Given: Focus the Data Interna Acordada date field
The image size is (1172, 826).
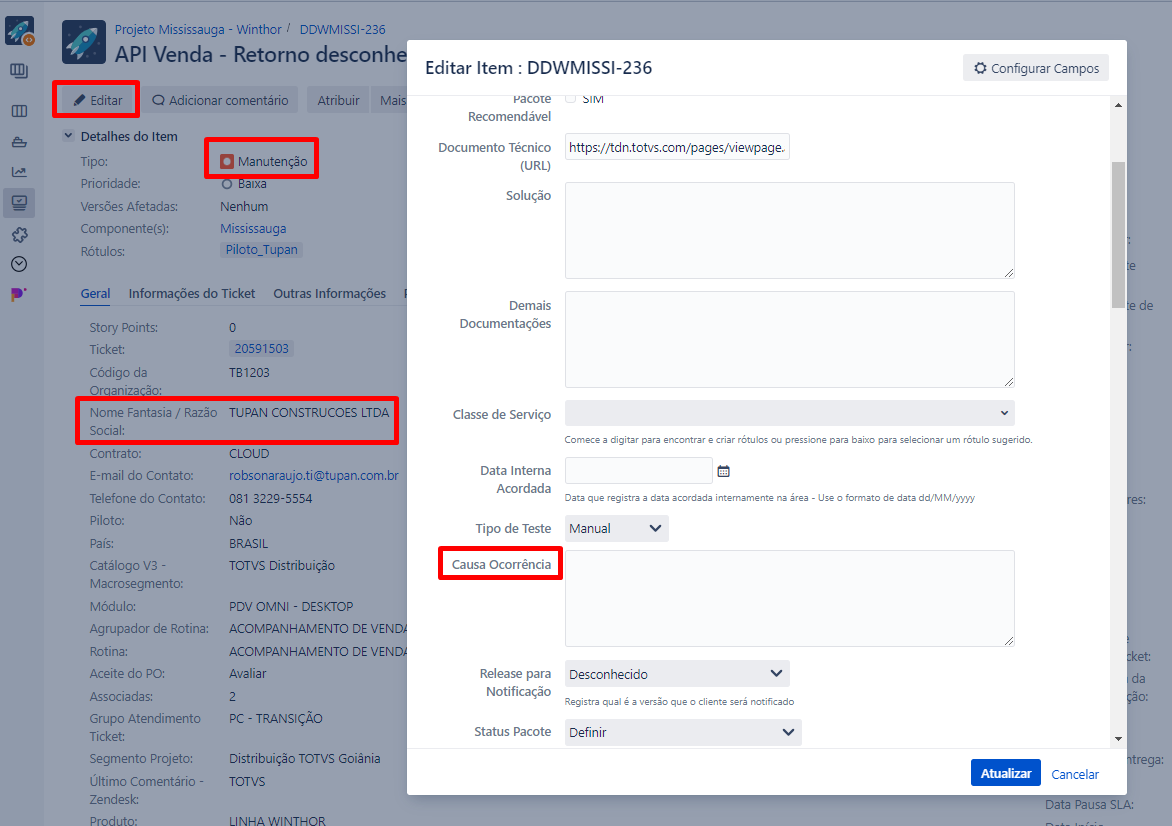Looking at the screenshot, I should pyautogui.click(x=638, y=470).
